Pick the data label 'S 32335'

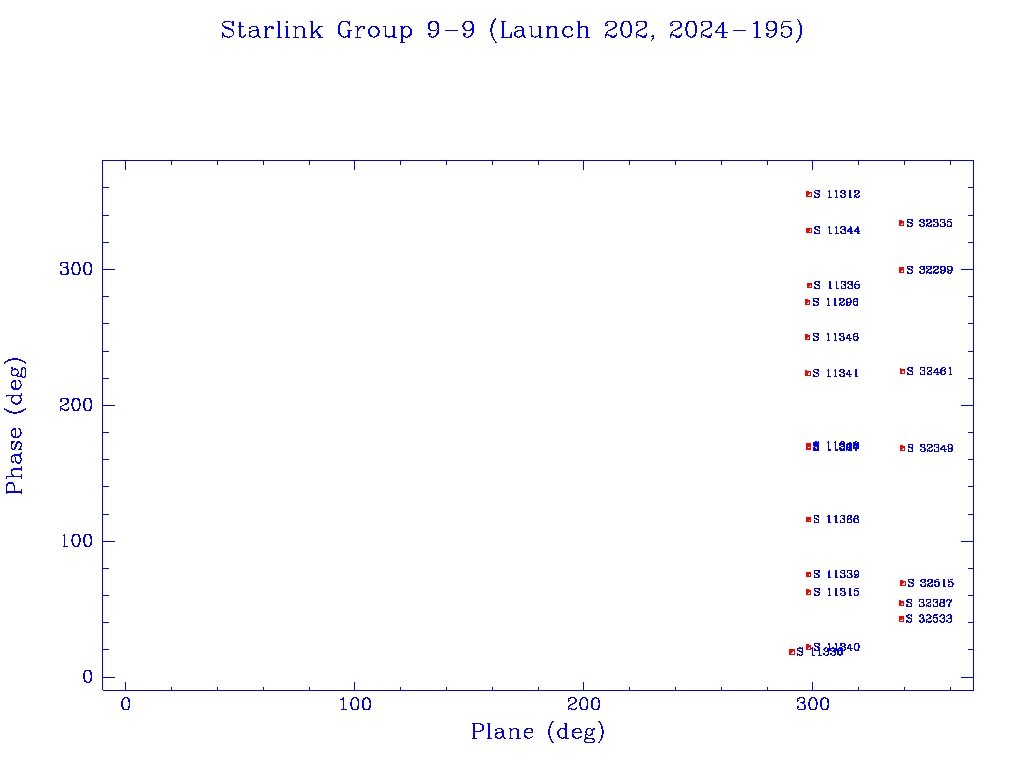pyautogui.click(x=929, y=223)
